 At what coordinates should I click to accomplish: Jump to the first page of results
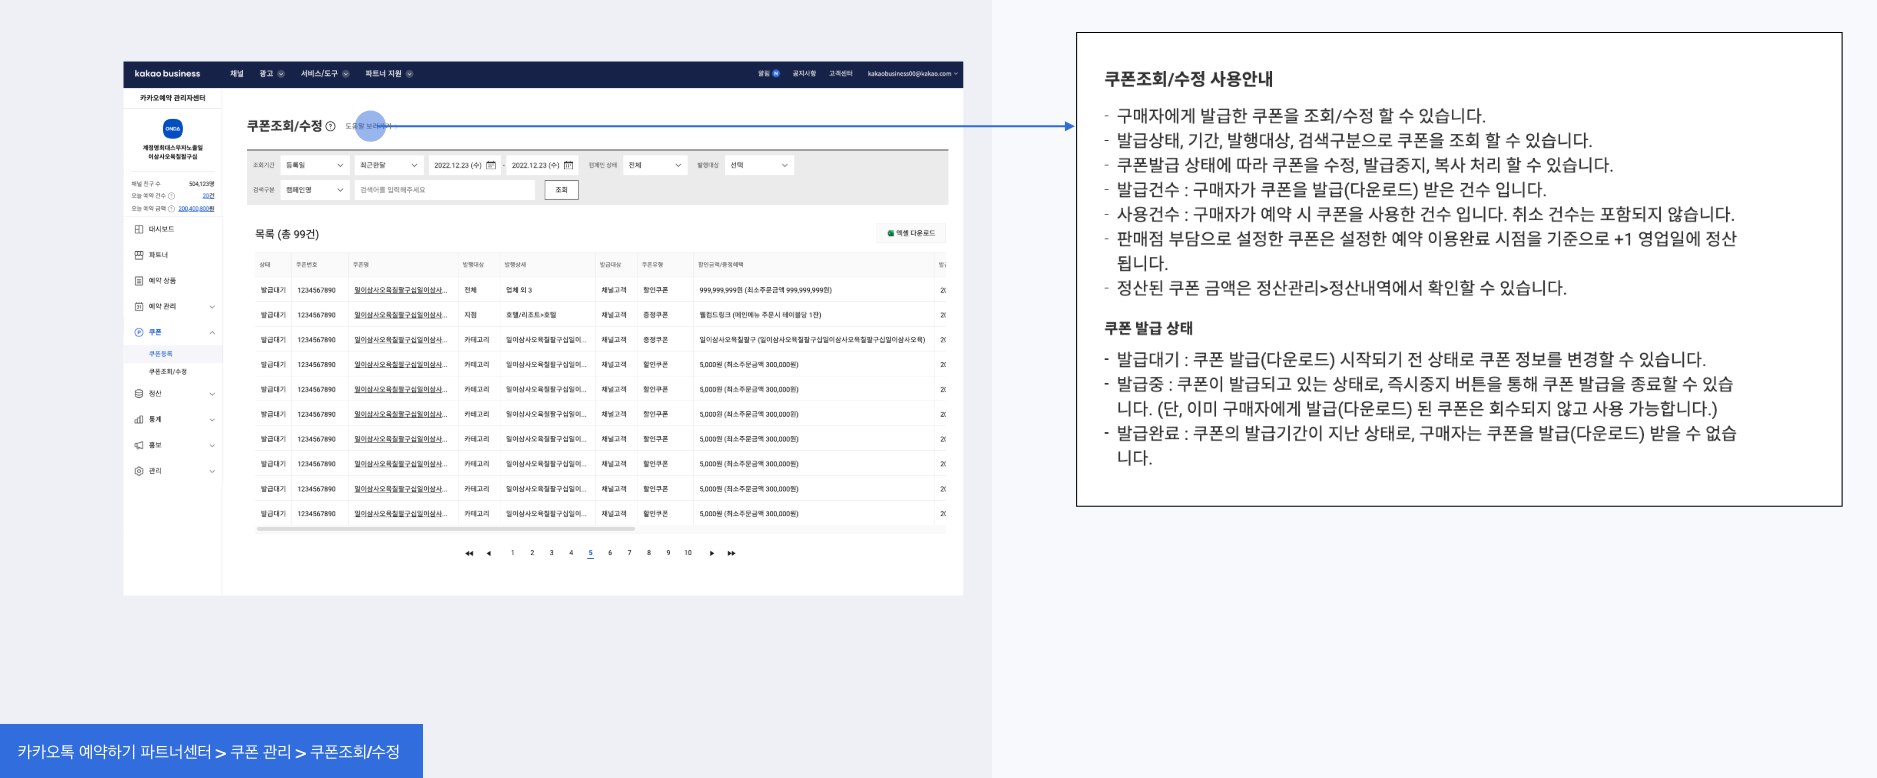click(469, 553)
